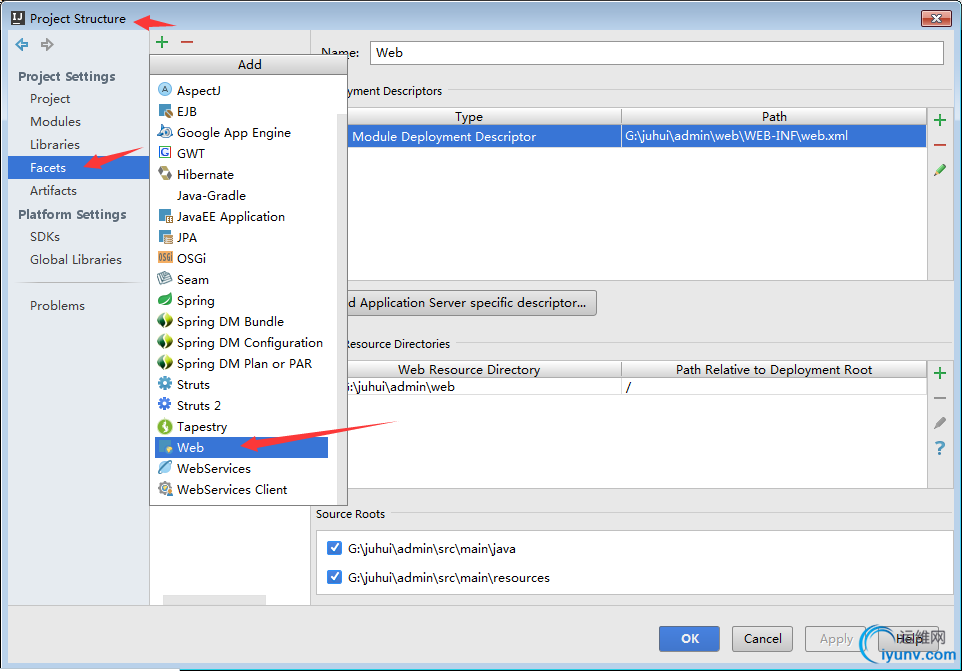Choose AspectJ from the Add list
Viewport: 962px width, 671px height.
[x=241, y=90]
